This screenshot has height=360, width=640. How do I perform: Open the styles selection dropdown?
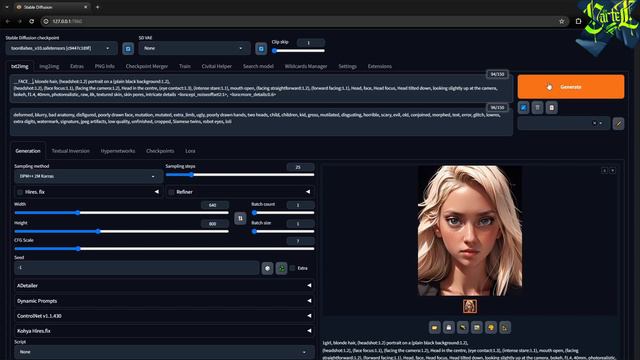(x=564, y=123)
